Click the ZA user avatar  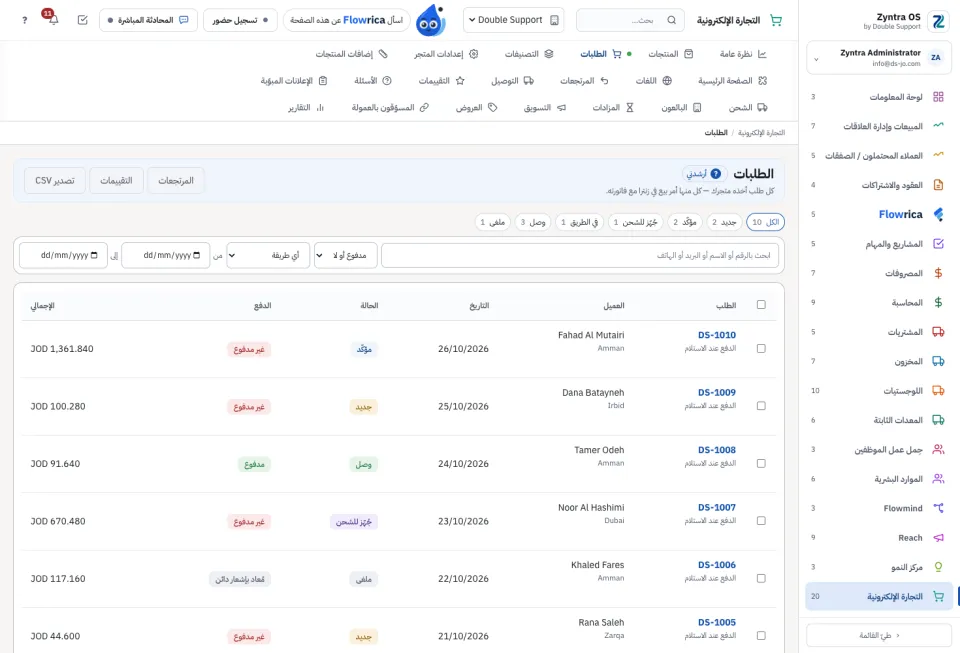tap(936, 58)
